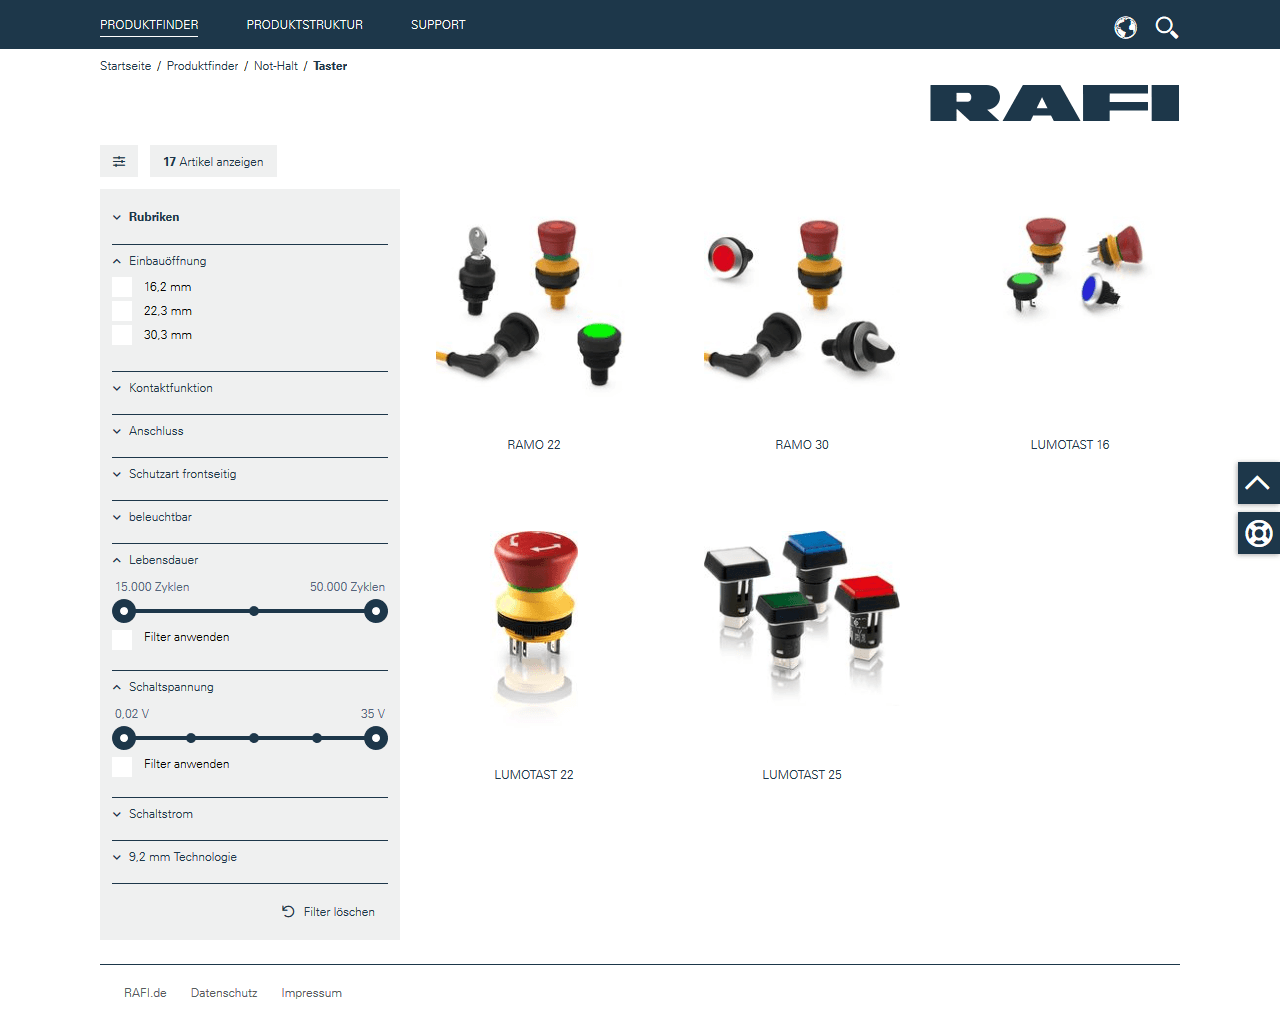1280x1024 pixels.
Task: Collapse the Lebensdauer section
Action: (x=161, y=560)
